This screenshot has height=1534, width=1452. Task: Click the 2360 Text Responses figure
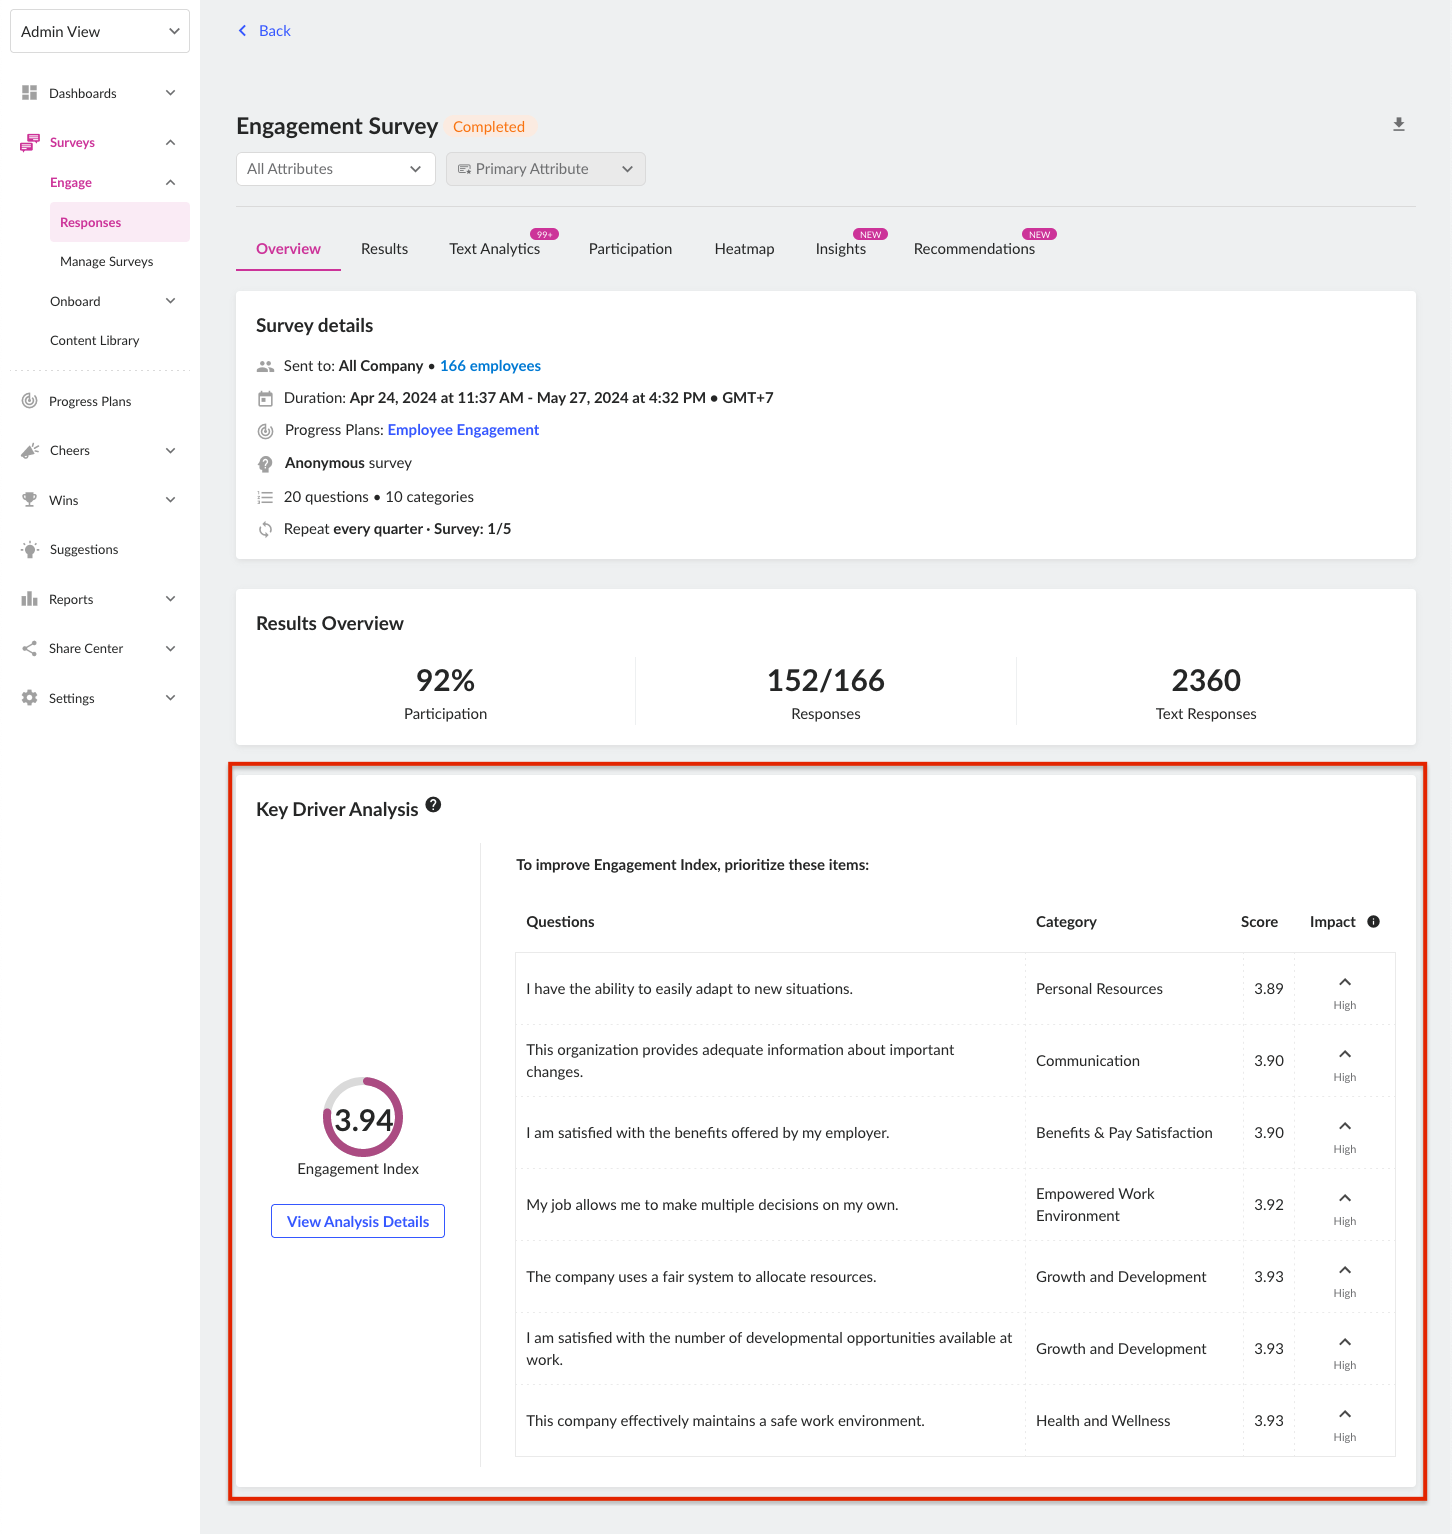(1206, 681)
